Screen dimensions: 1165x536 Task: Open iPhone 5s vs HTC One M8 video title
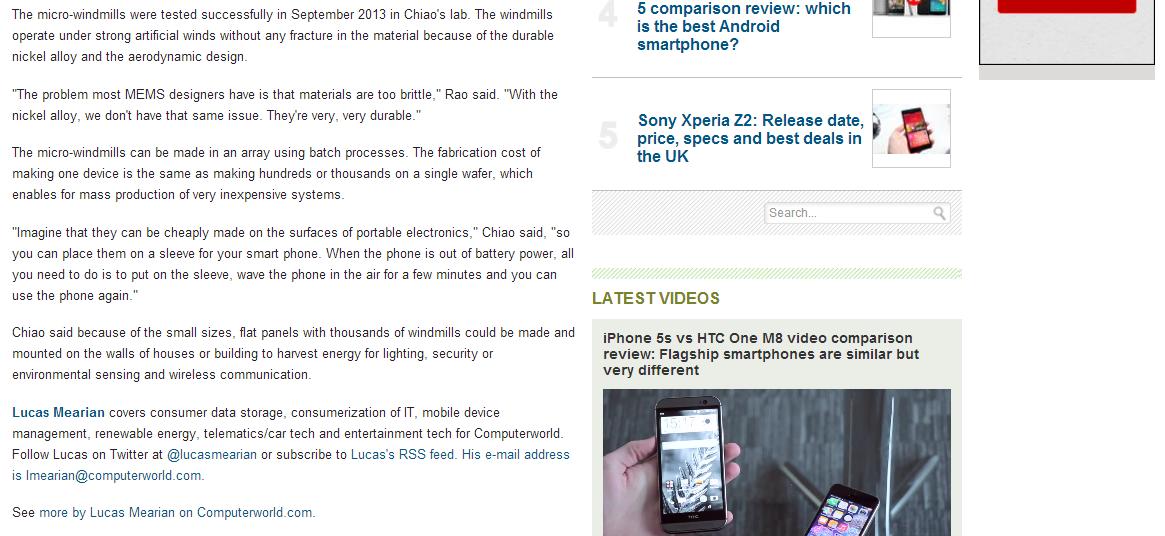761,354
